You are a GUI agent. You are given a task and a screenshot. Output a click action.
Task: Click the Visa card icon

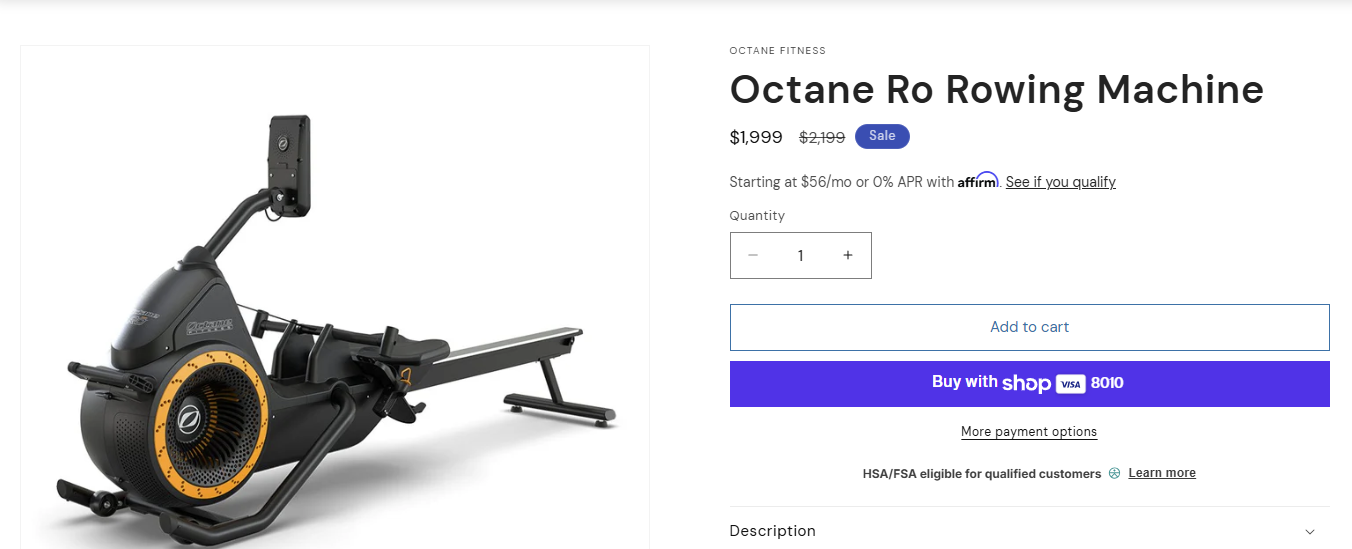coord(1070,384)
